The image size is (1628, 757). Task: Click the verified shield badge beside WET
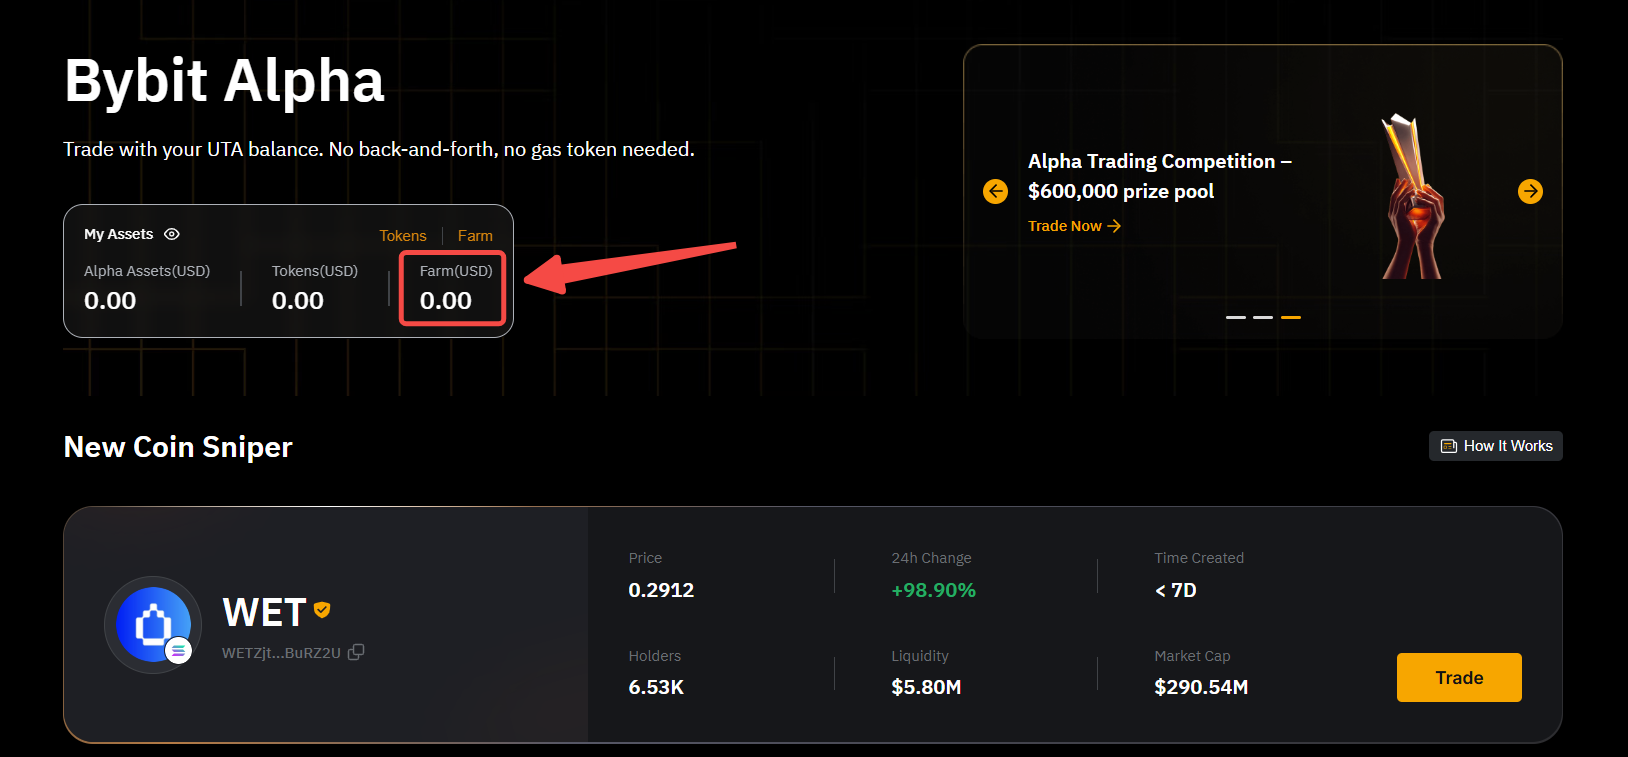coord(322,609)
